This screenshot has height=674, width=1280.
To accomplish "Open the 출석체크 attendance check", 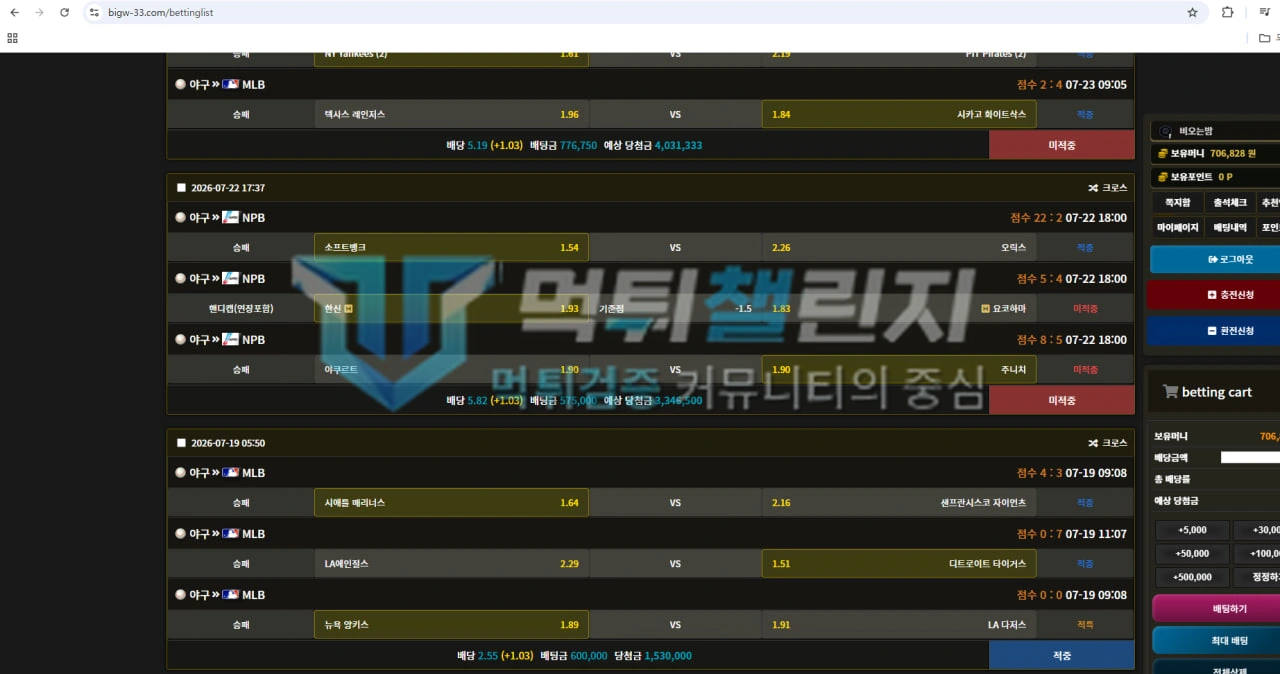I will click(1231, 203).
